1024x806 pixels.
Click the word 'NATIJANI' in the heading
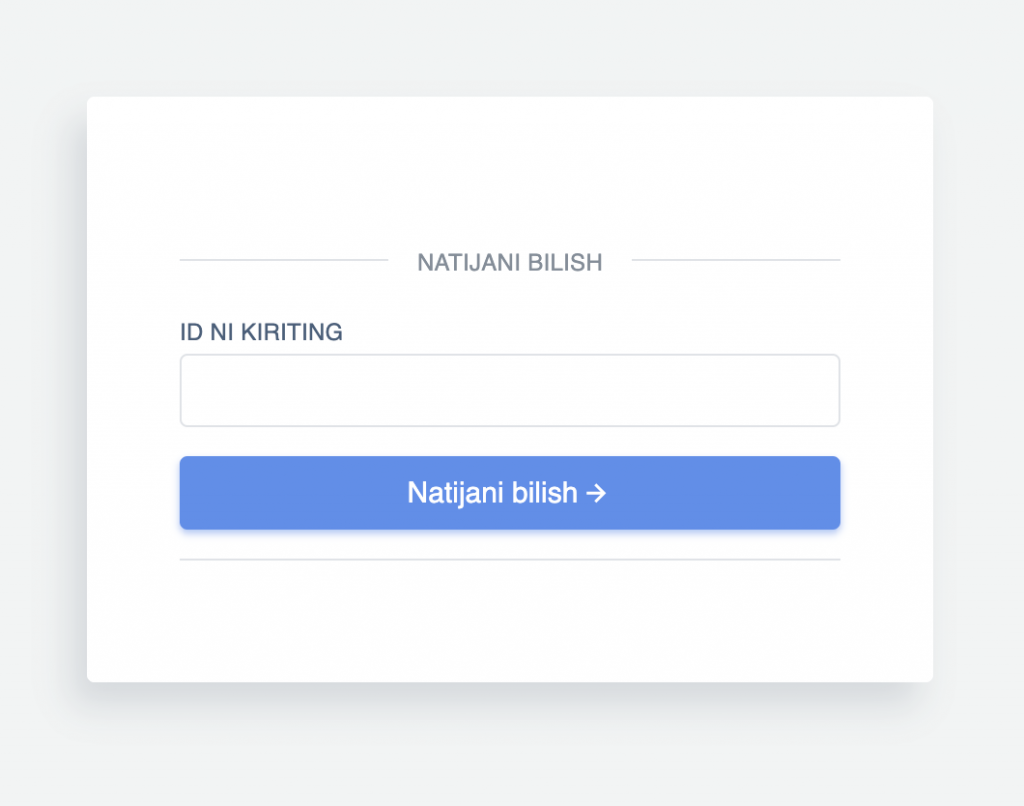tap(469, 262)
